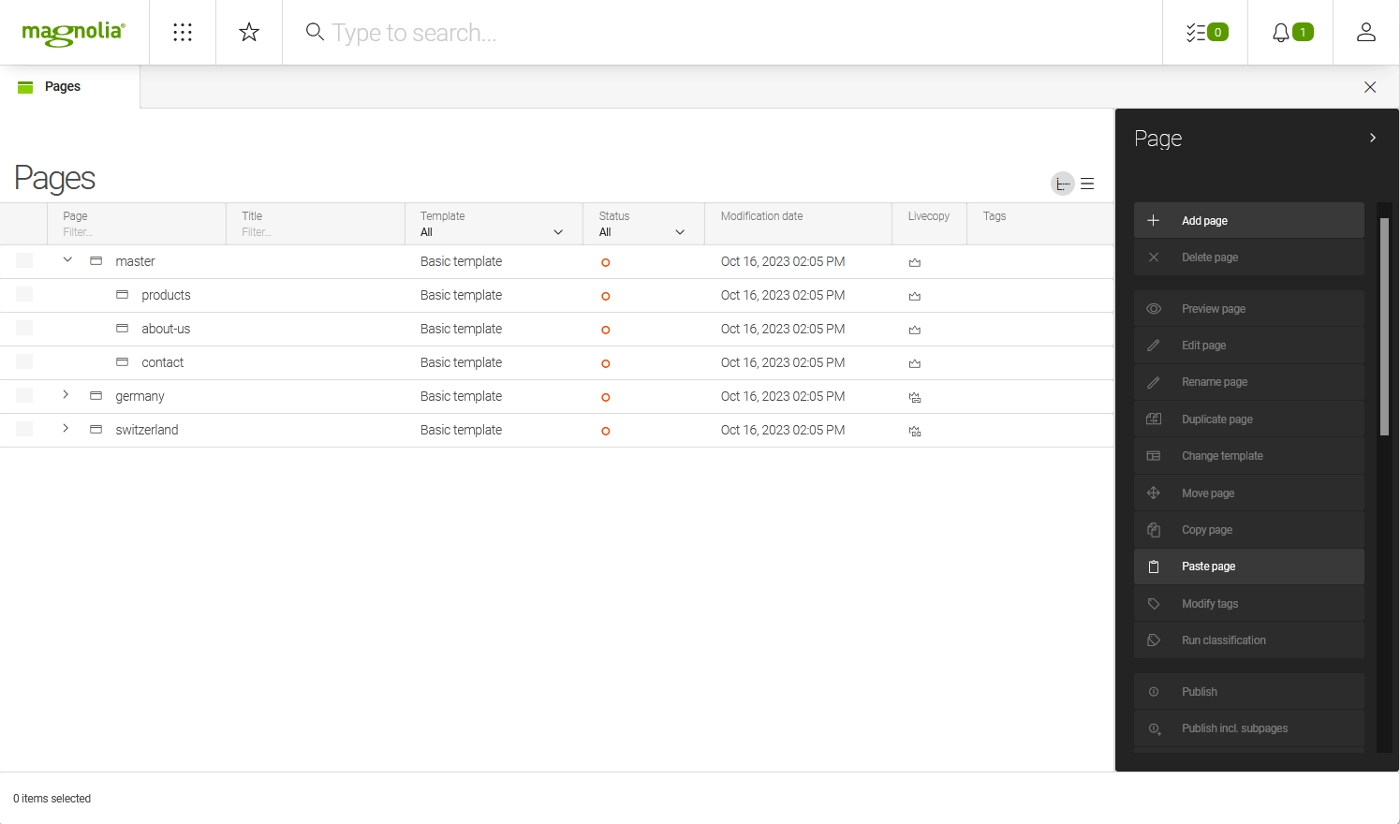Select the Pages tab

(62, 87)
